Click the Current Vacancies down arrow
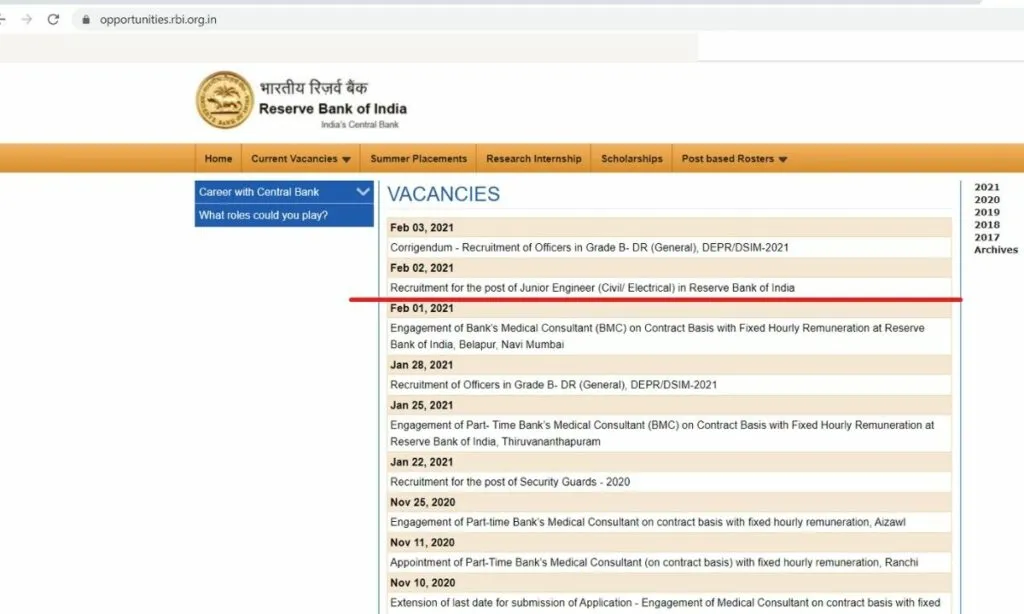Viewport: 1024px width, 614px height. click(x=346, y=159)
